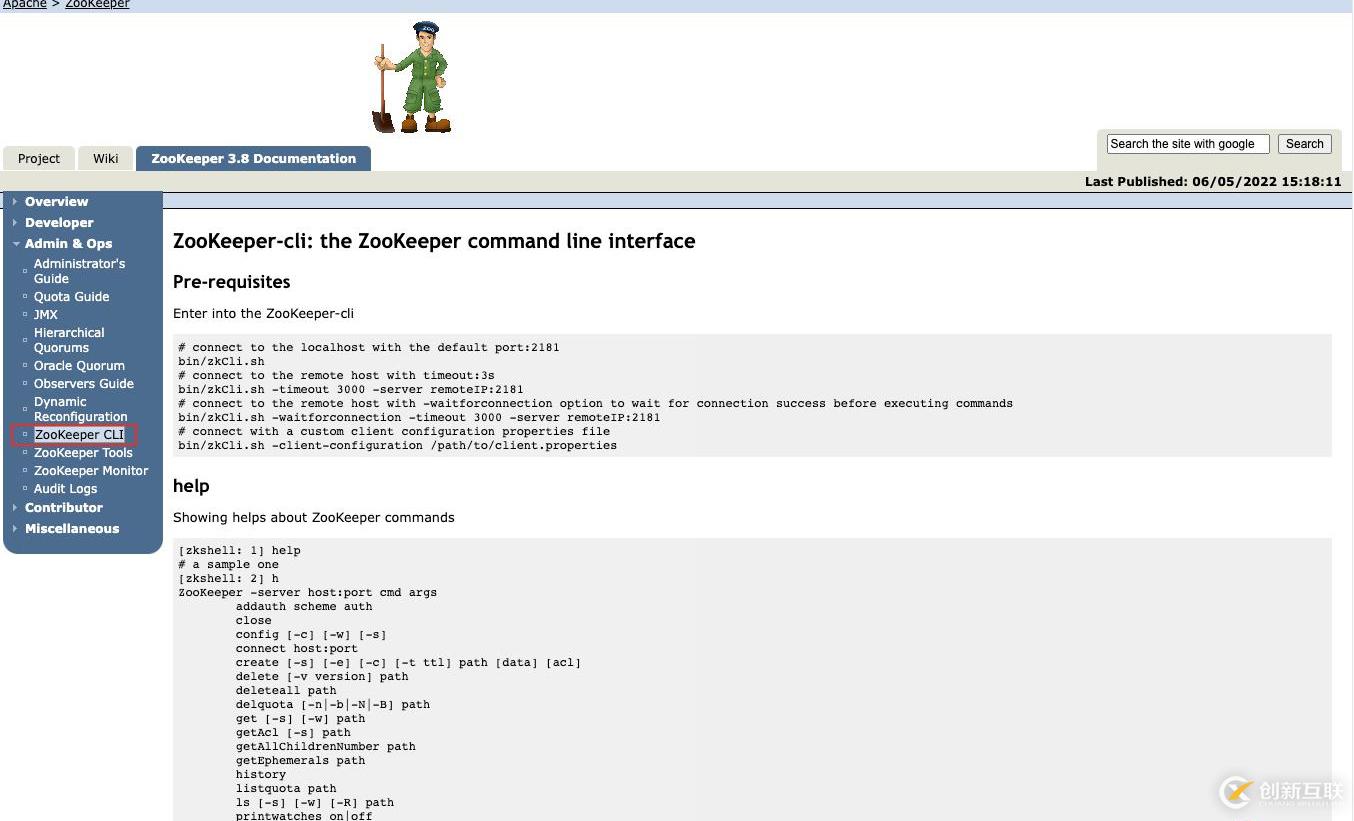The image size is (1354, 821).
Task: Open the Quota Guide page
Action: click(x=72, y=297)
